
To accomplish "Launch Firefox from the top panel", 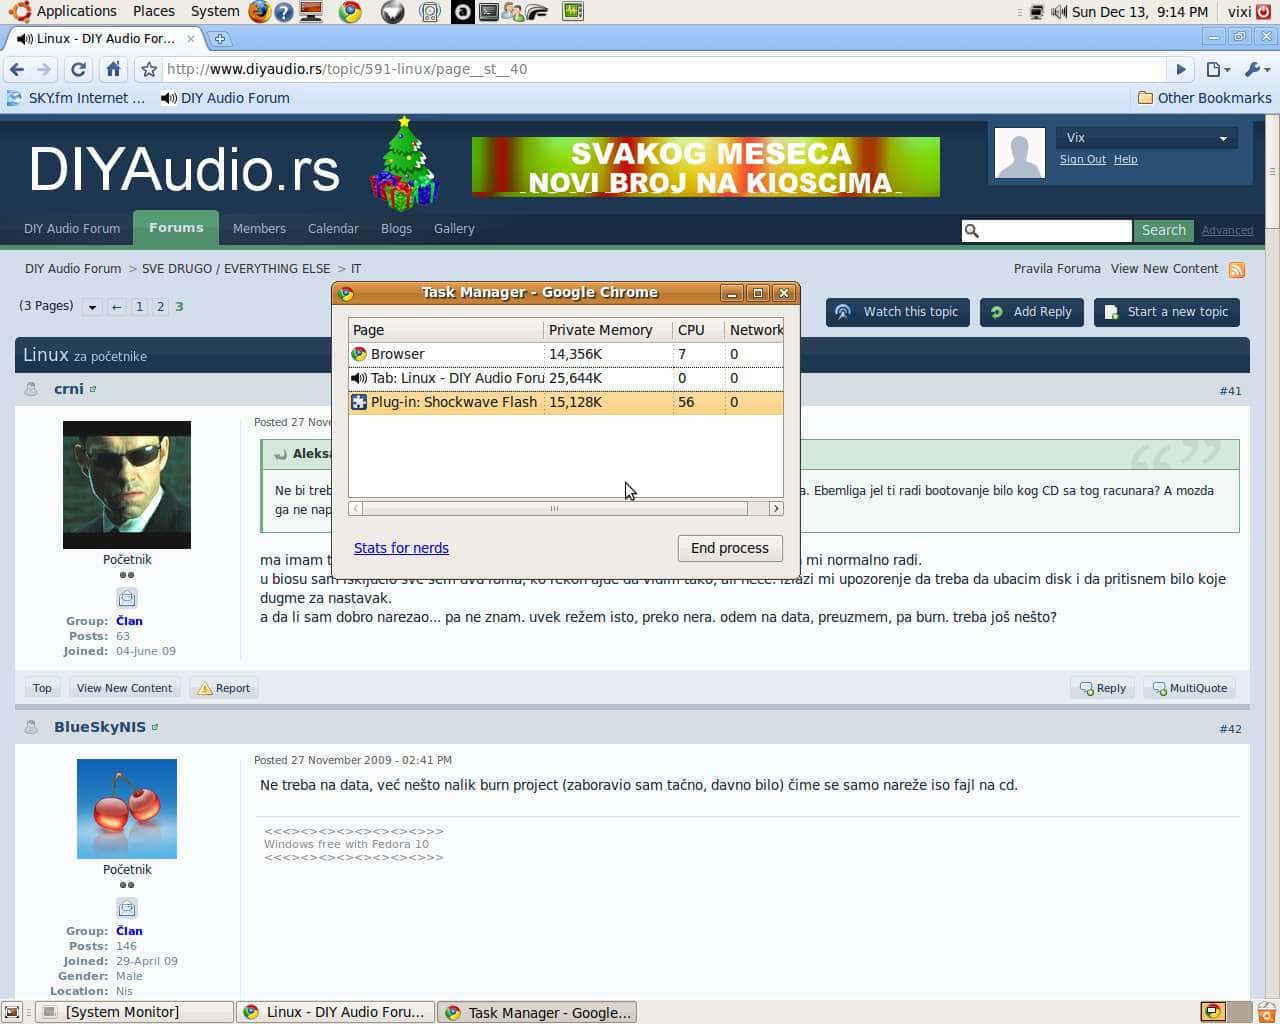I will point(260,12).
